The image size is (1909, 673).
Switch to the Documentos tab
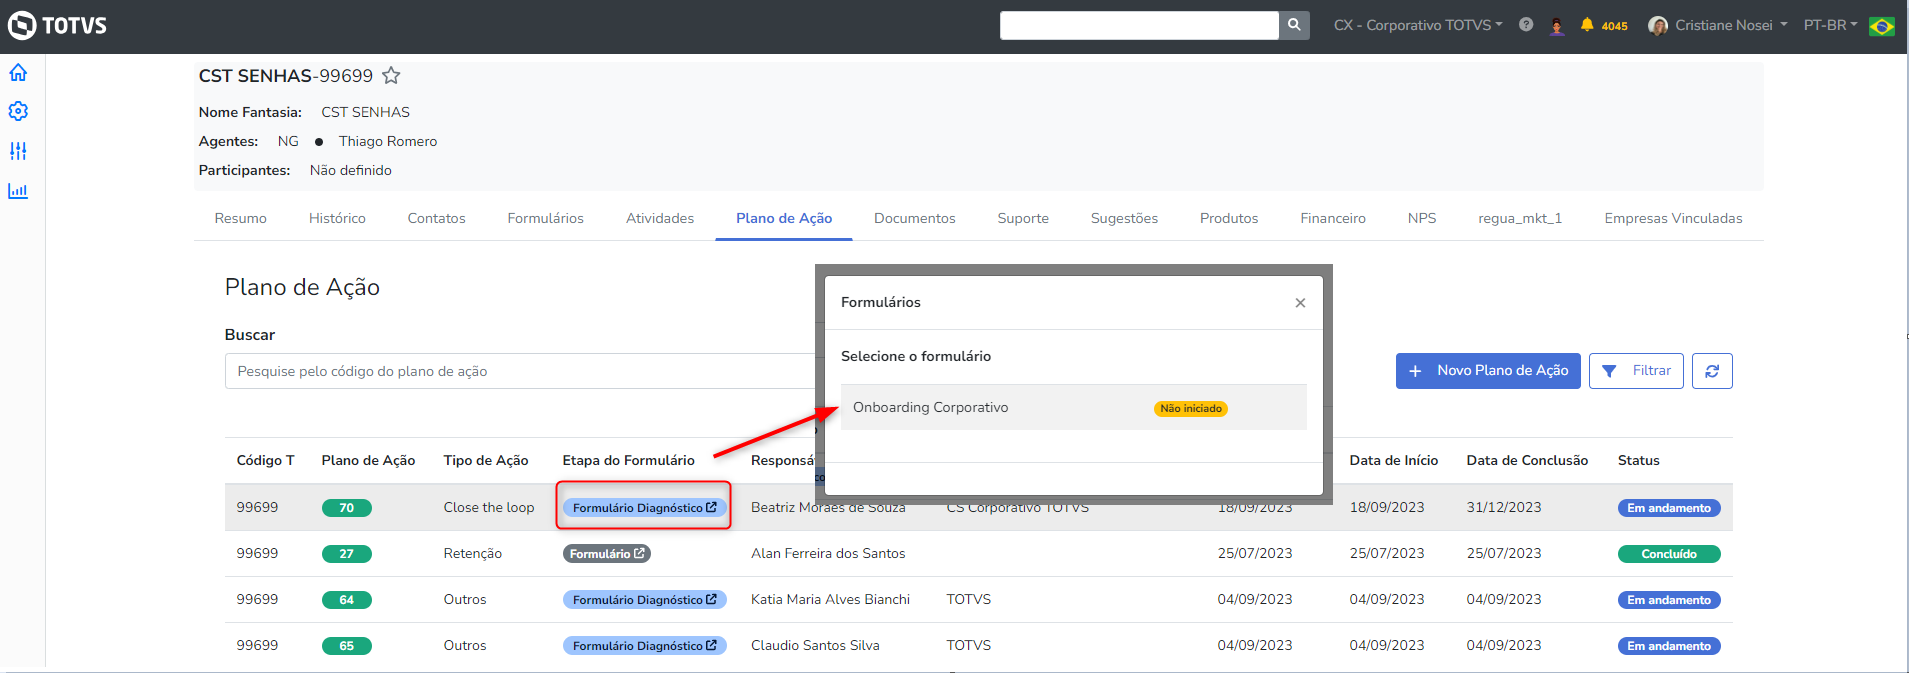(x=915, y=218)
